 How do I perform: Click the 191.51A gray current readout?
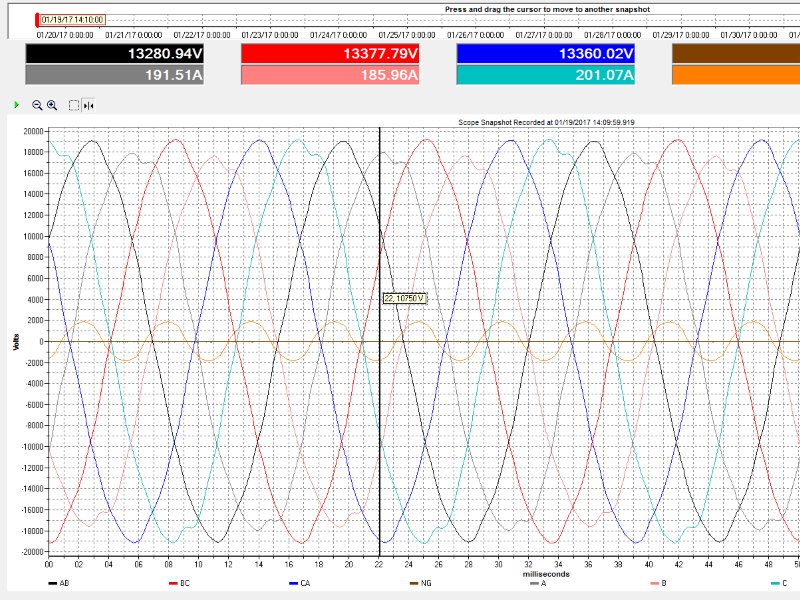click(114, 75)
